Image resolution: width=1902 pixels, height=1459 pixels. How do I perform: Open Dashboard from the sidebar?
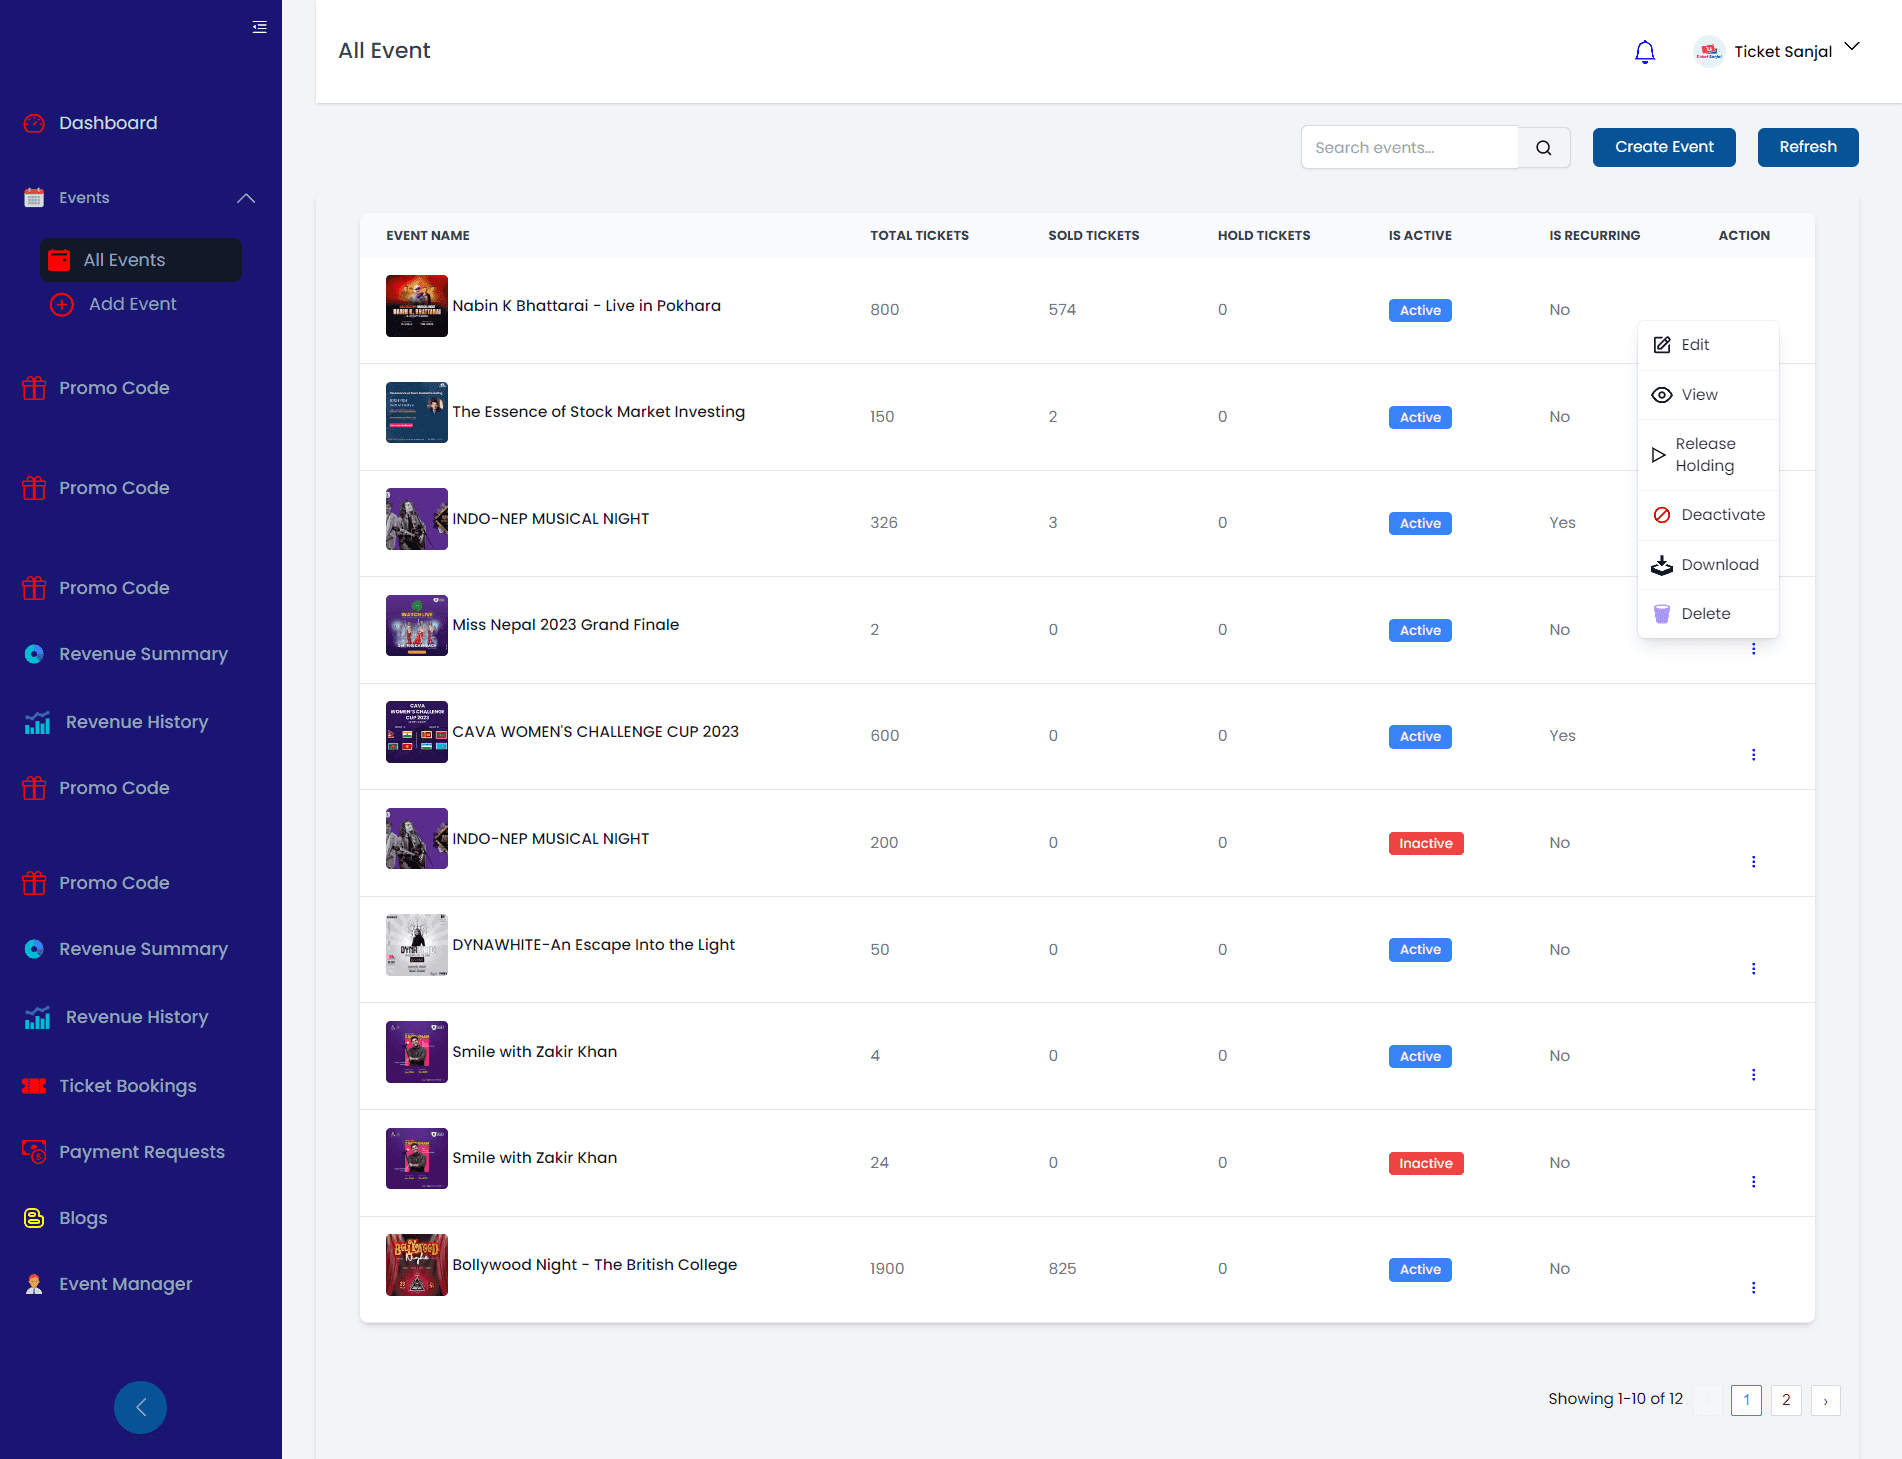click(x=108, y=123)
